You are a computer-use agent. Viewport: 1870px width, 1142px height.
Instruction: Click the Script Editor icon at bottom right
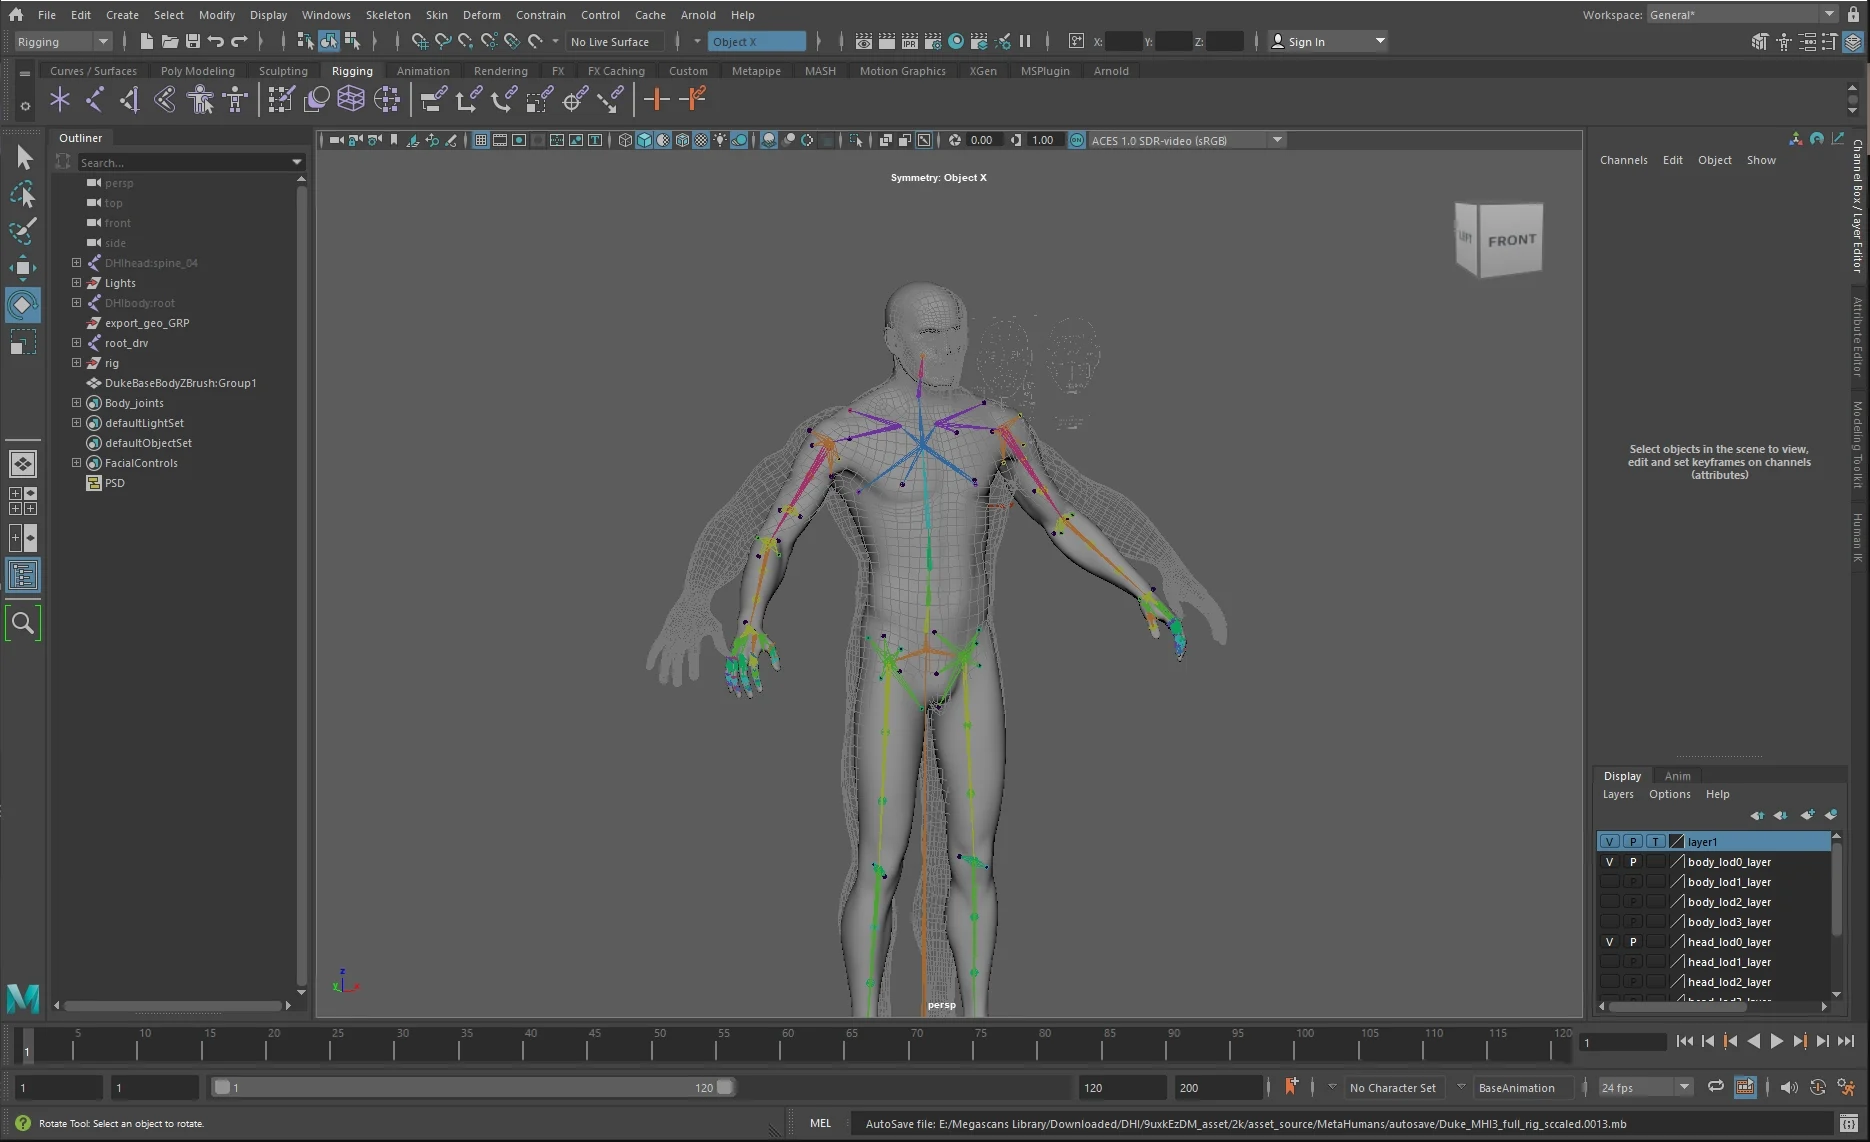pyautogui.click(x=1849, y=1123)
